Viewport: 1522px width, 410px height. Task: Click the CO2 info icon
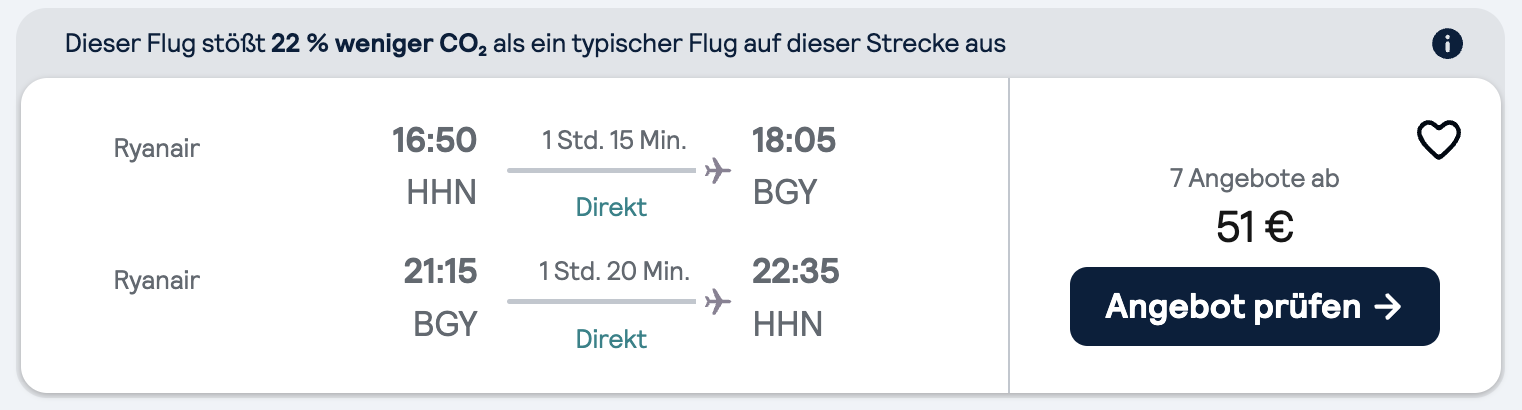(1447, 44)
